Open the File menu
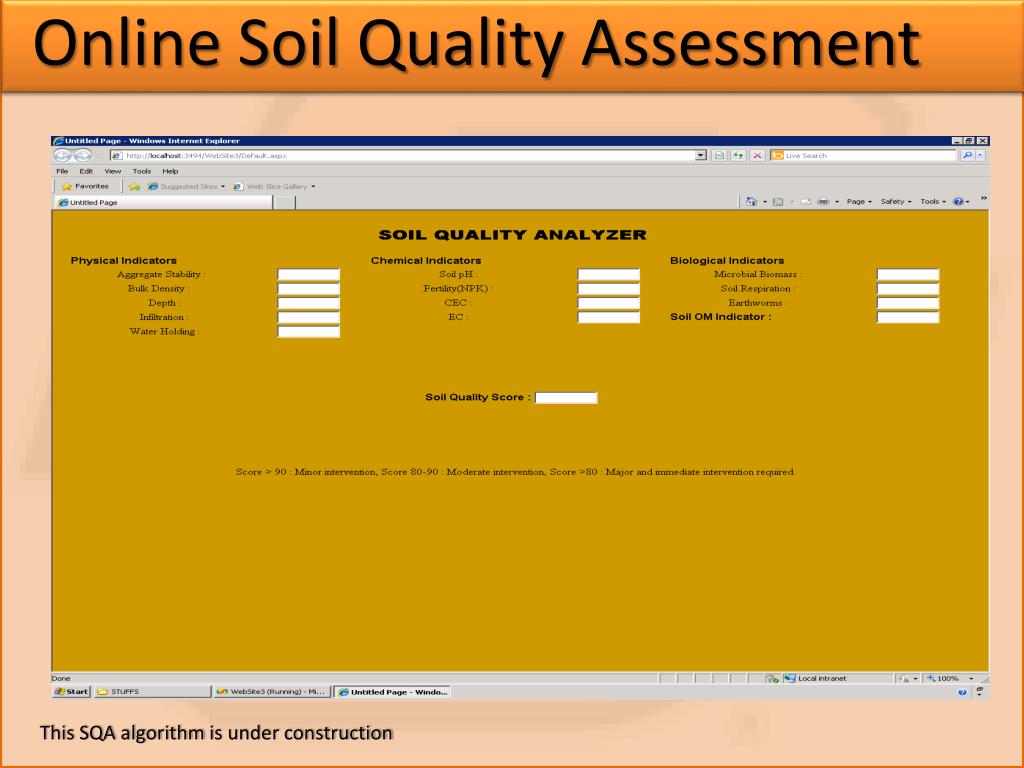The image size is (1024, 768). pyautogui.click(x=62, y=171)
